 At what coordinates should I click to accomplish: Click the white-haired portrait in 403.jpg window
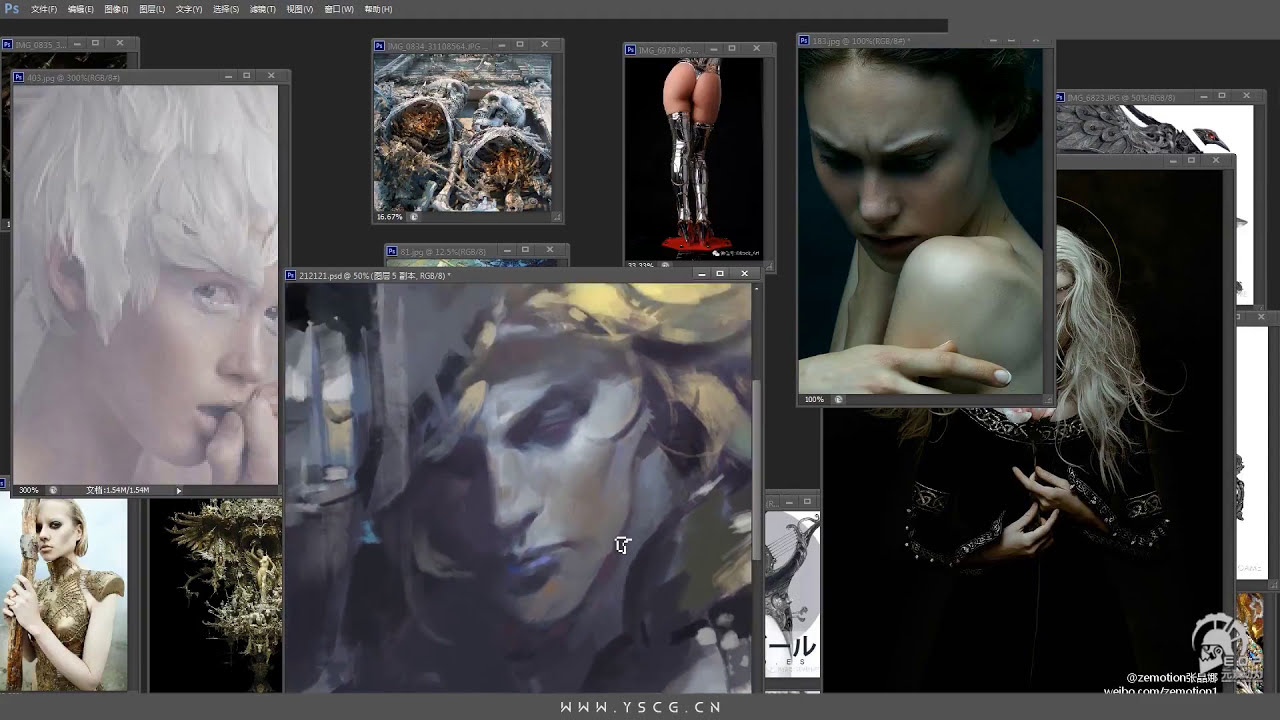coord(145,284)
